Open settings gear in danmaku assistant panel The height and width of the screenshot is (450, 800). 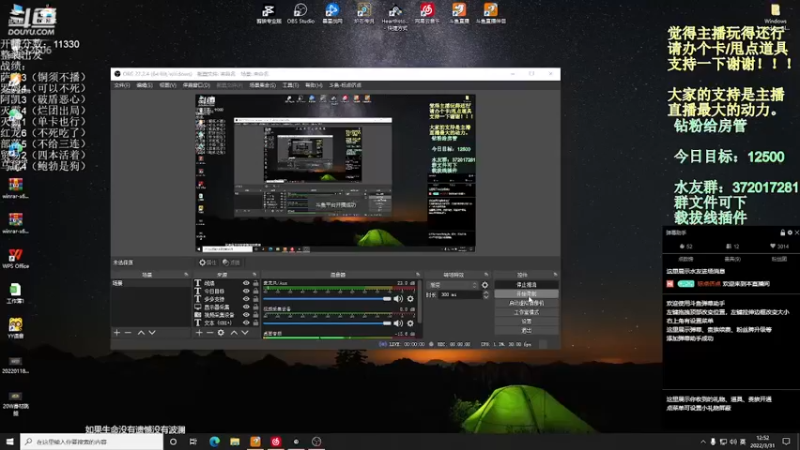790,233
